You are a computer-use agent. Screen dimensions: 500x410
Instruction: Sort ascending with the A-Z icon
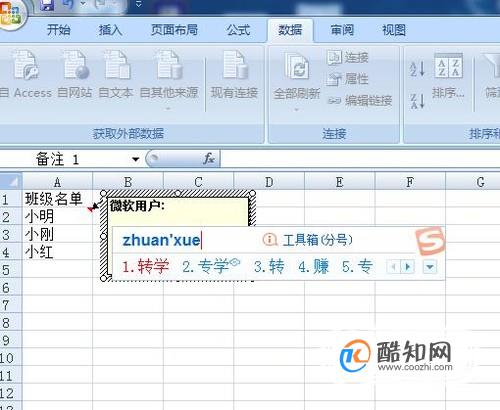pos(417,69)
